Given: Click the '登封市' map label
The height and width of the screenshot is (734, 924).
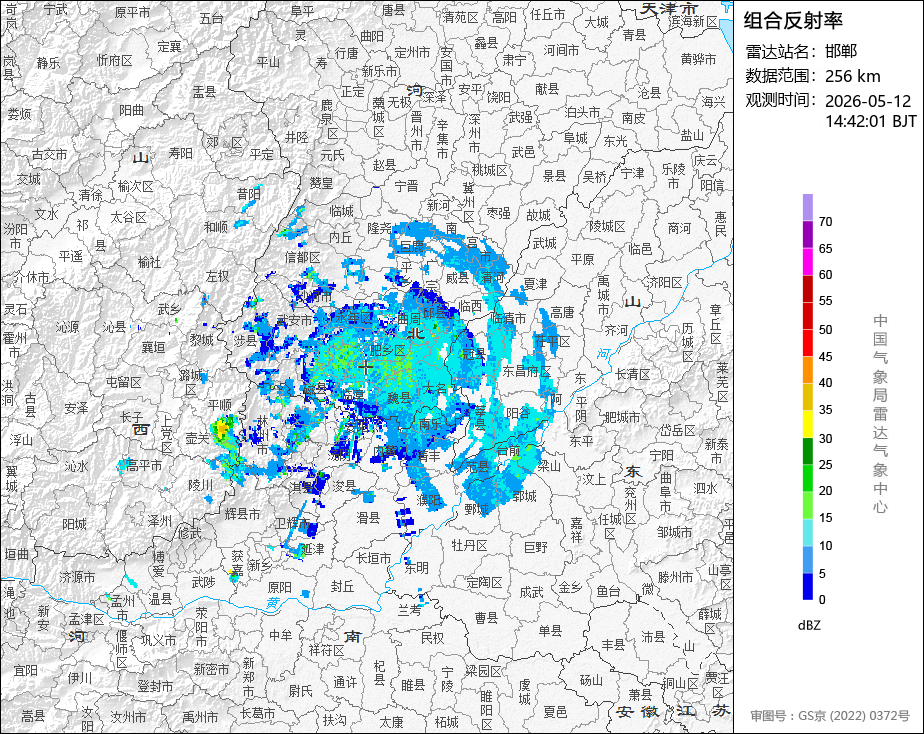Looking at the screenshot, I should point(155,686).
